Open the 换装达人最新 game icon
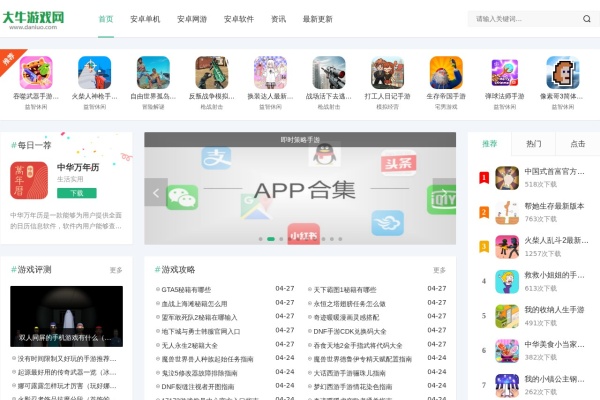The height and width of the screenshot is (400, 600). [x=270, y=72]
